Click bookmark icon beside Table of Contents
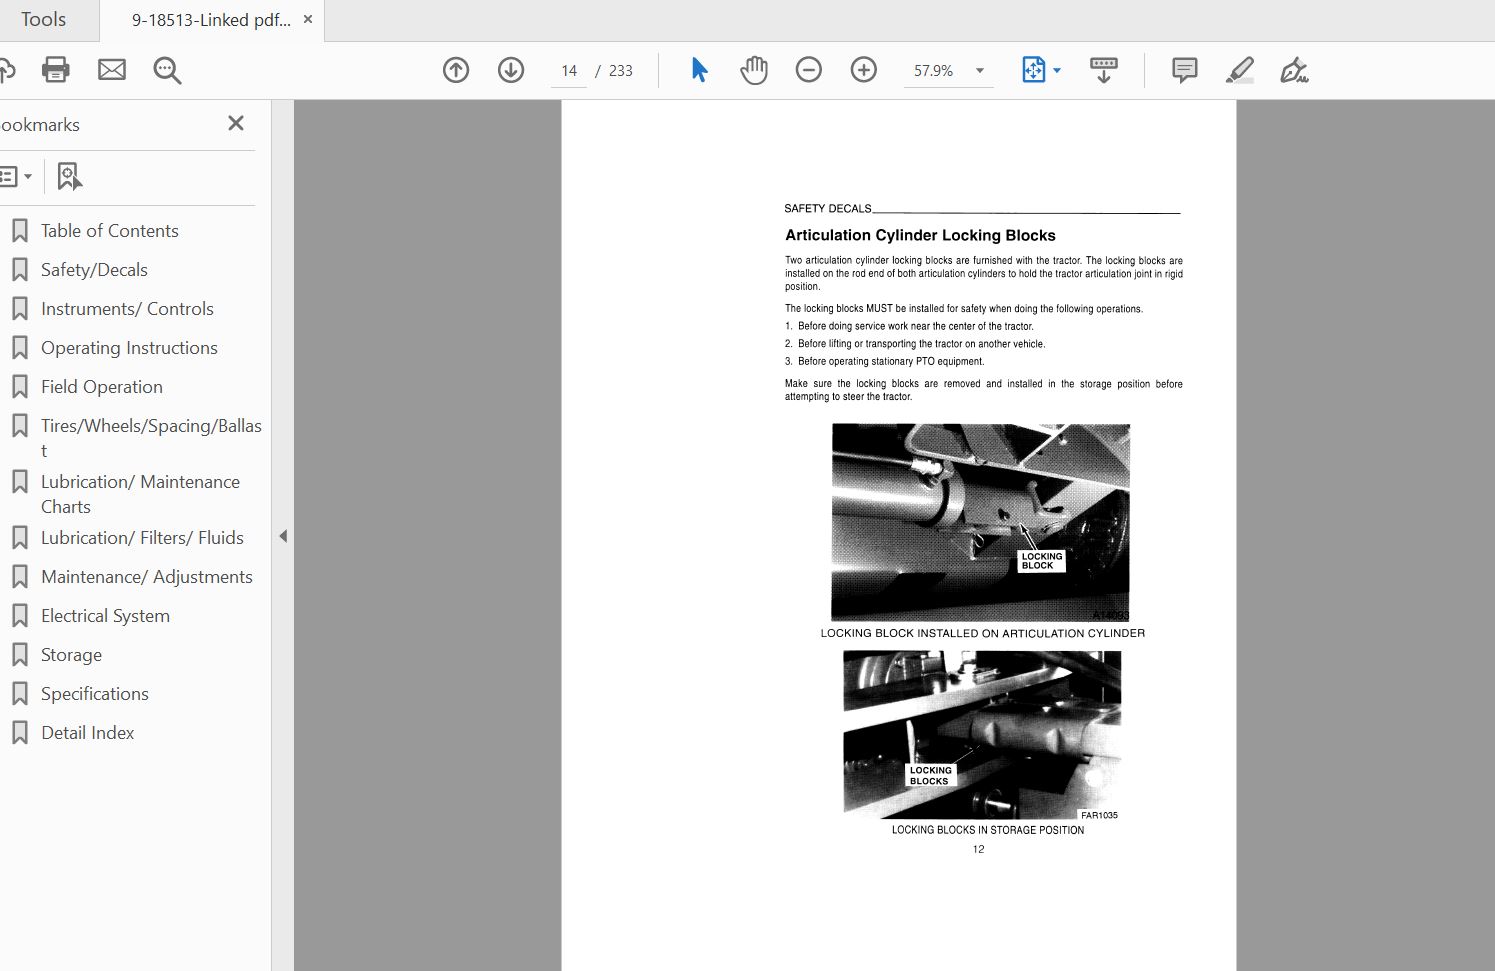 (x=20, y=231)
